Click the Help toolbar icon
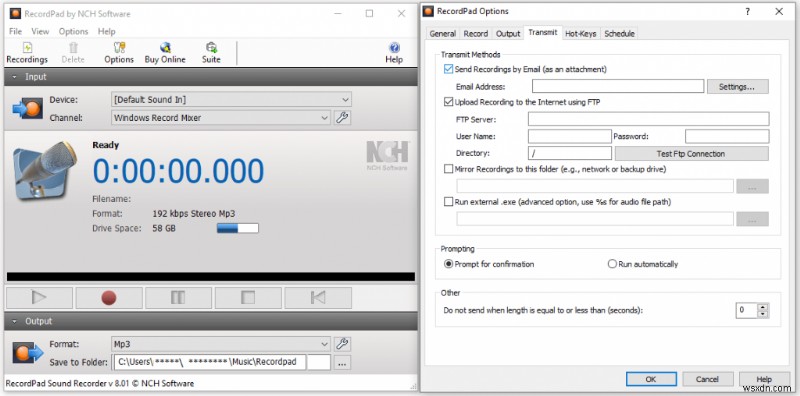Screen dimensions: 800x396 pyautogui.click(x=394, y=53)
